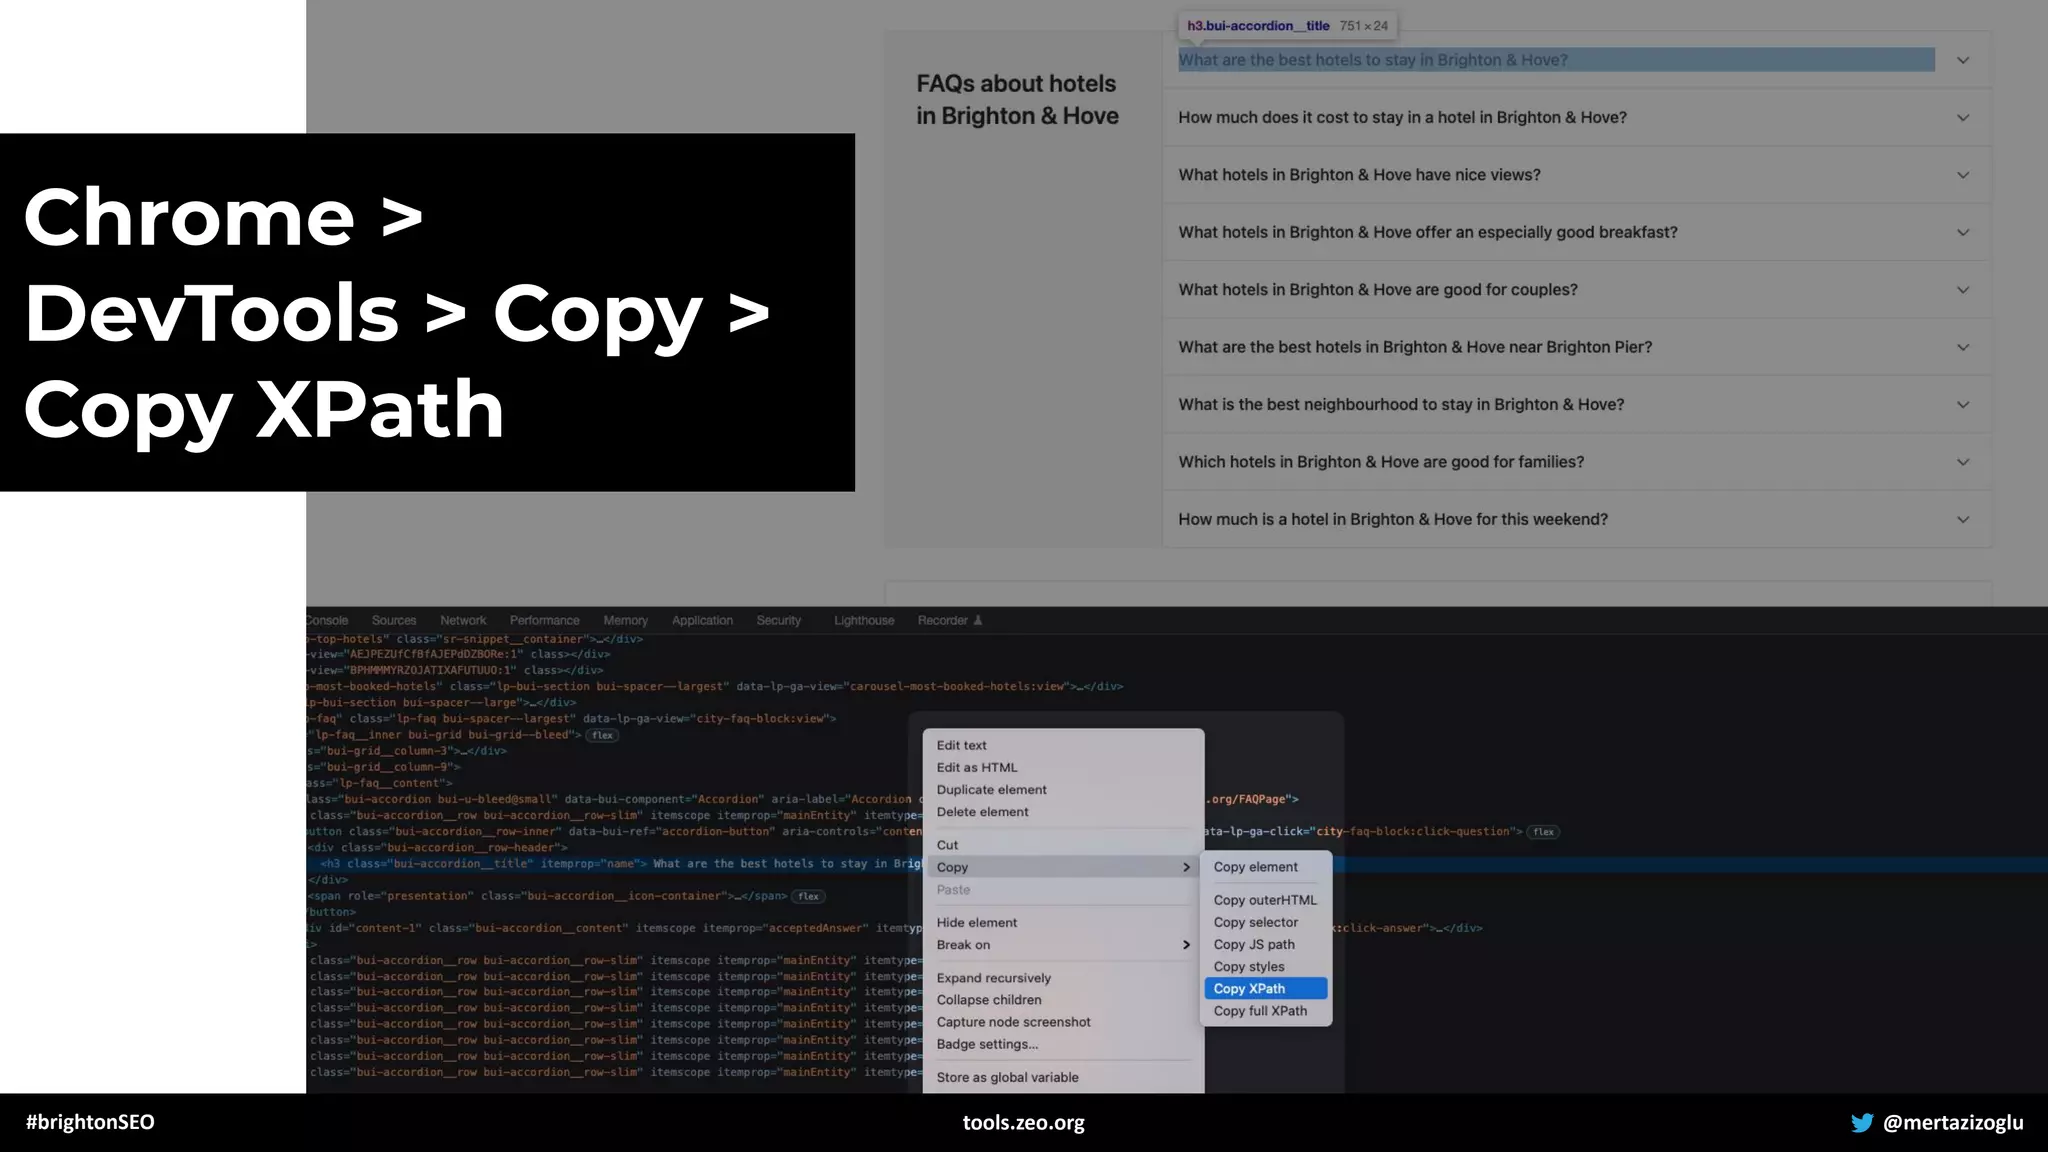Screen dimensions: 2048x1152
Task: Expand 'especially good breakfast' FAQ chevron
Action: 1963,232
